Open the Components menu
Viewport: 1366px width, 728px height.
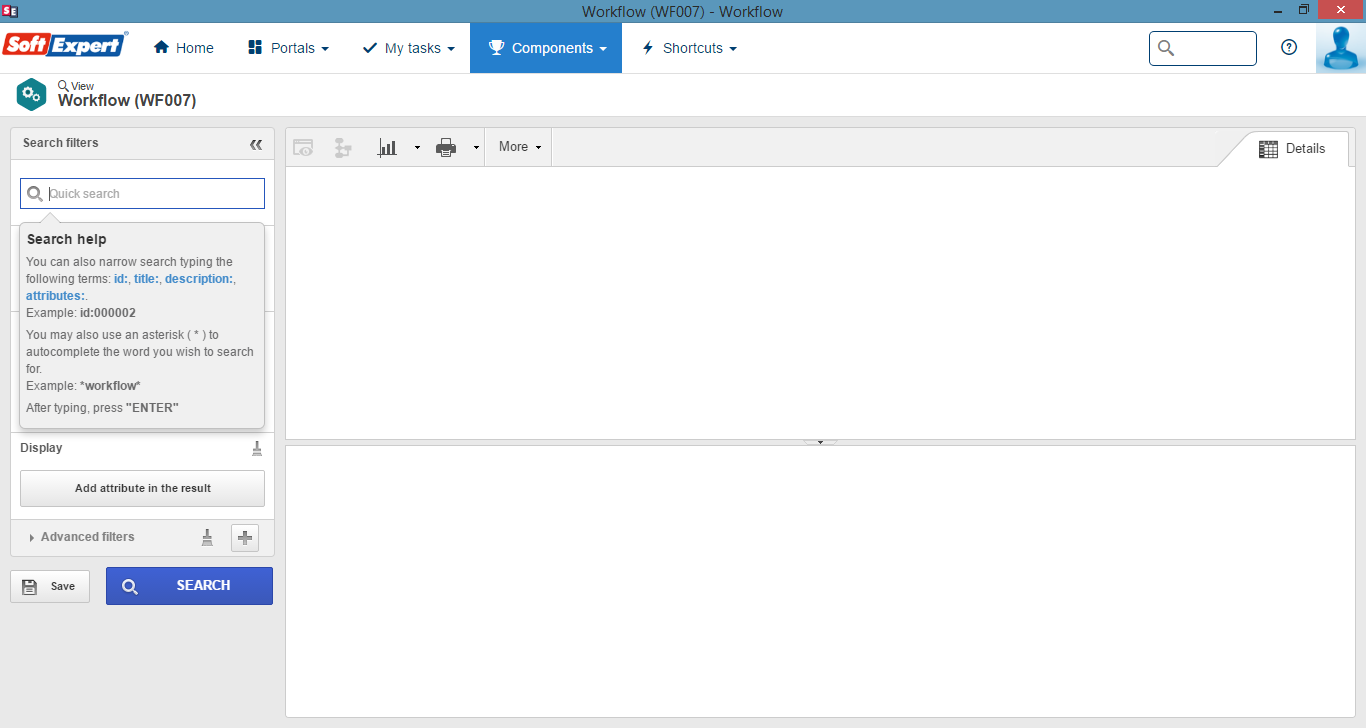pyautogui.click(x=546, y=48)
